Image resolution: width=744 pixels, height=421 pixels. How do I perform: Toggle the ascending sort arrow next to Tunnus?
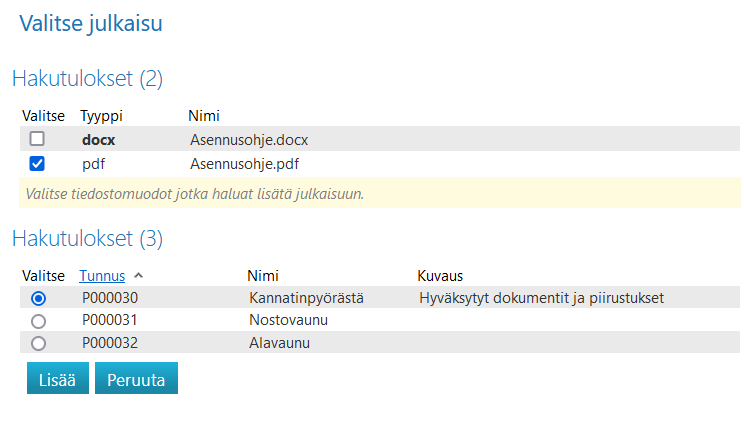[139, 275]
